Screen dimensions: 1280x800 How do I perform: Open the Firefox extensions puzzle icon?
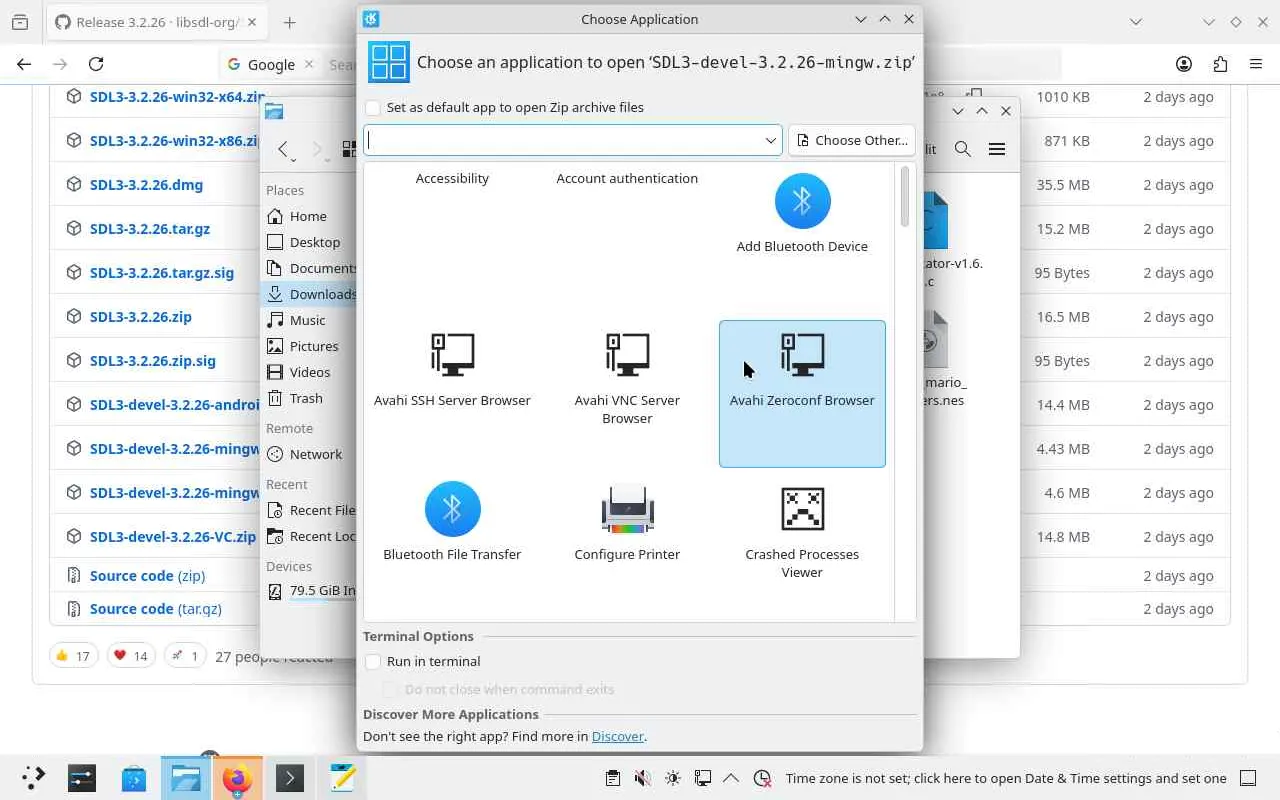tap(1220, 64)
